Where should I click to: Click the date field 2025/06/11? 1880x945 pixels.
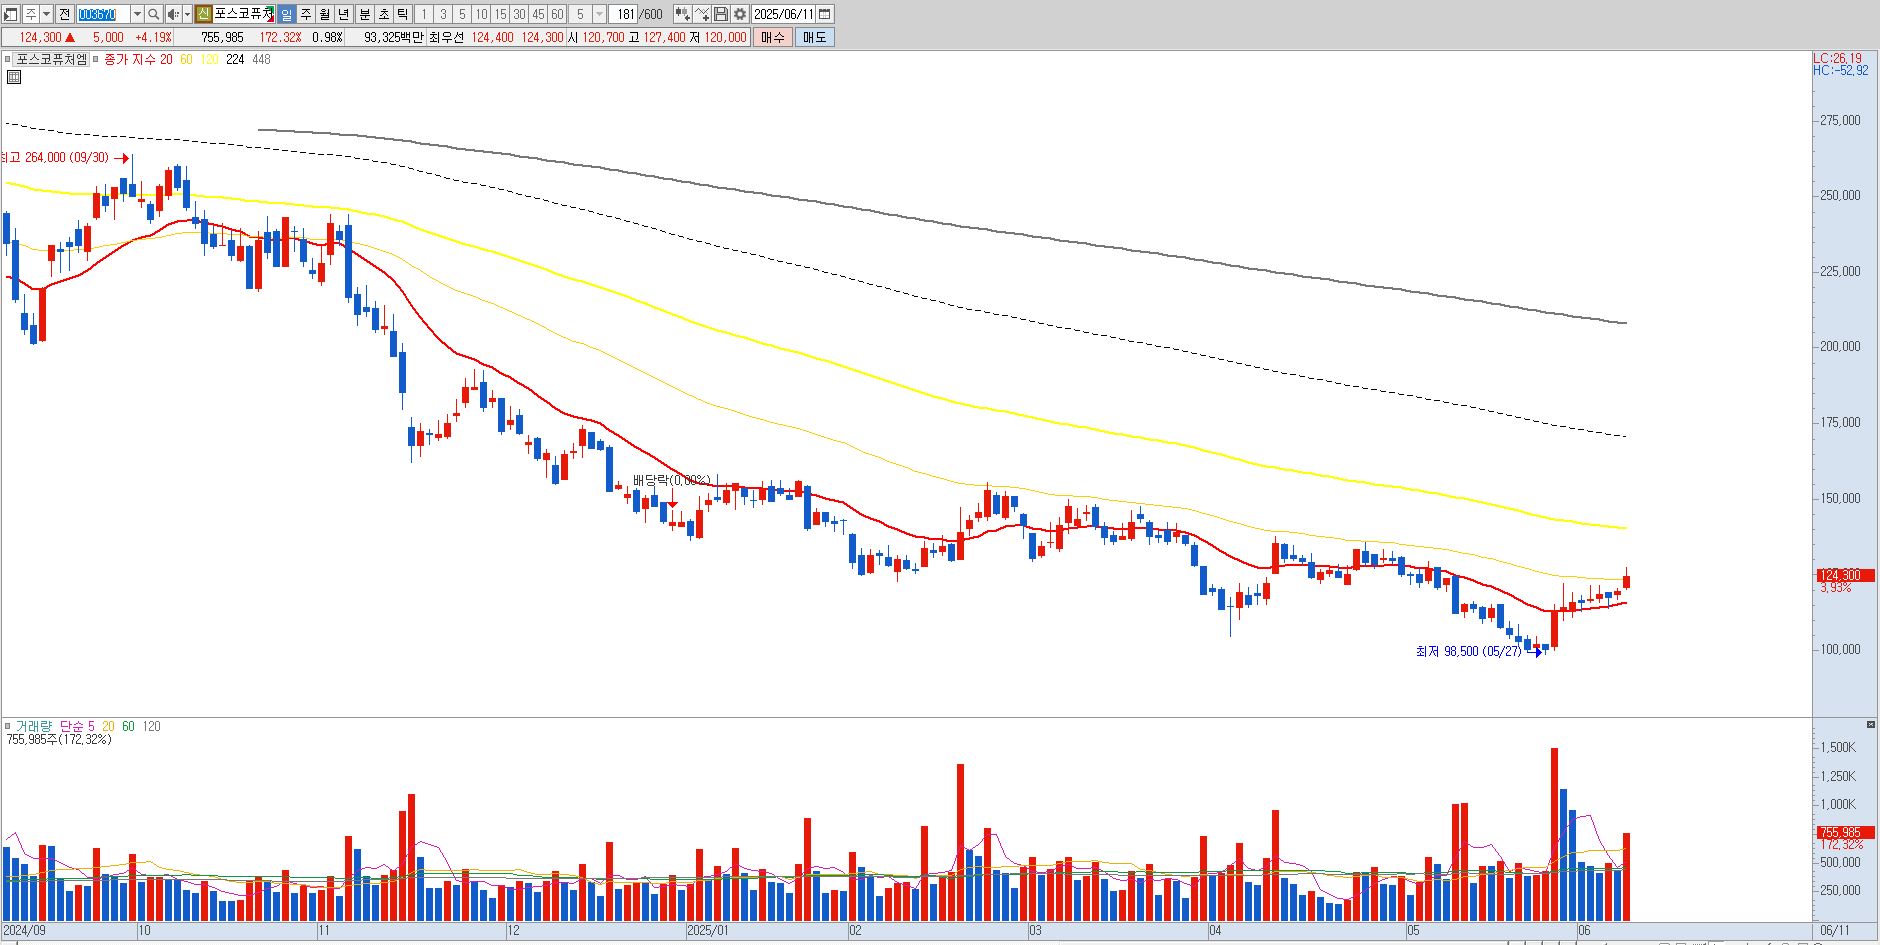pos(783,14)
